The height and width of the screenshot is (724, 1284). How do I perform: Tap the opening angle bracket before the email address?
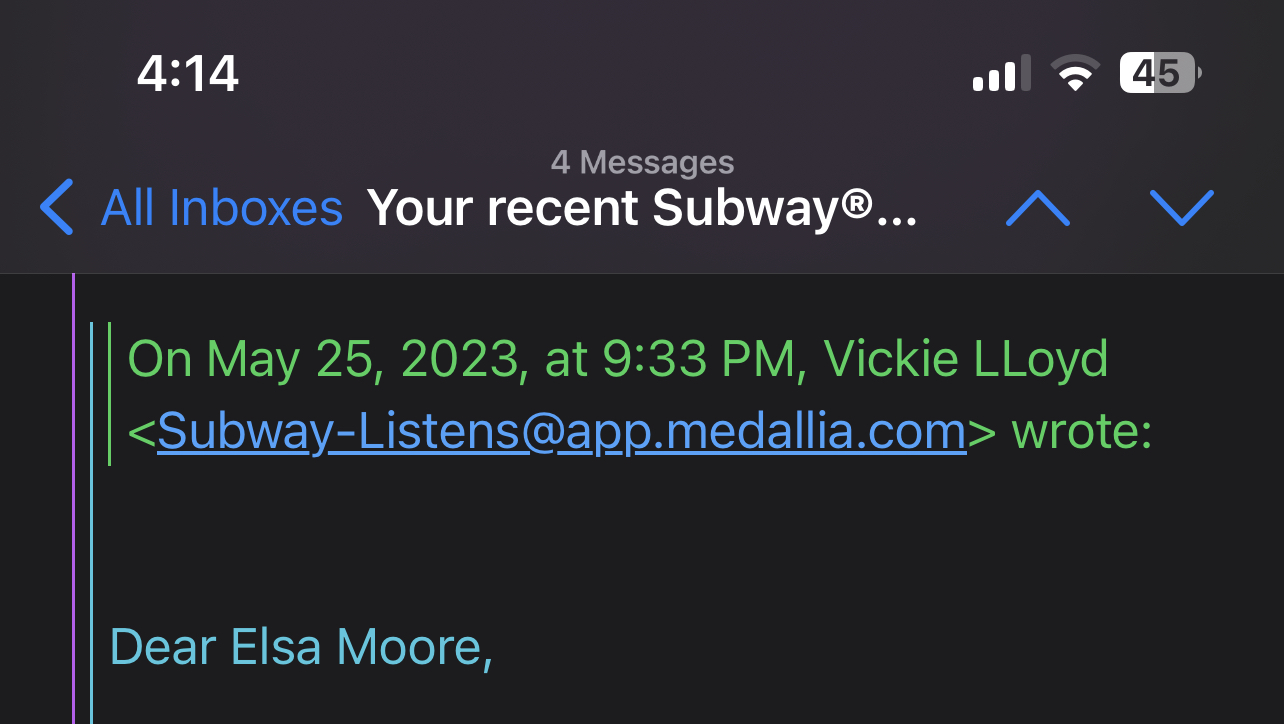point(141,432)
